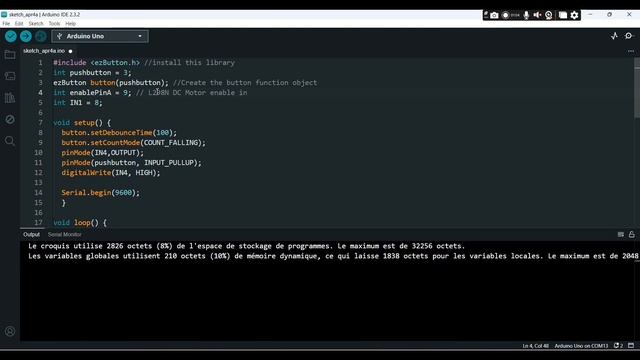
Task: Open the Sketchbook folder sidebar icon
Action: [10, 55]
